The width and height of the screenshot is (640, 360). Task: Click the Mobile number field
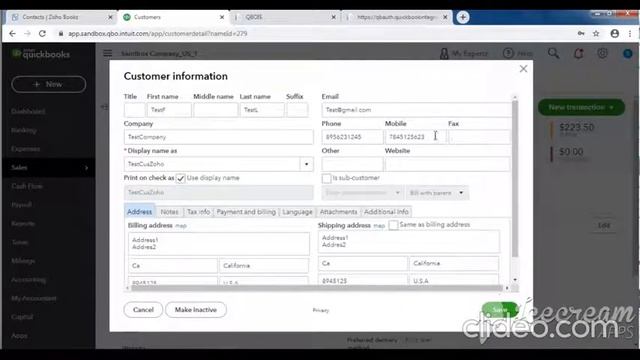[x=416, y=137]
